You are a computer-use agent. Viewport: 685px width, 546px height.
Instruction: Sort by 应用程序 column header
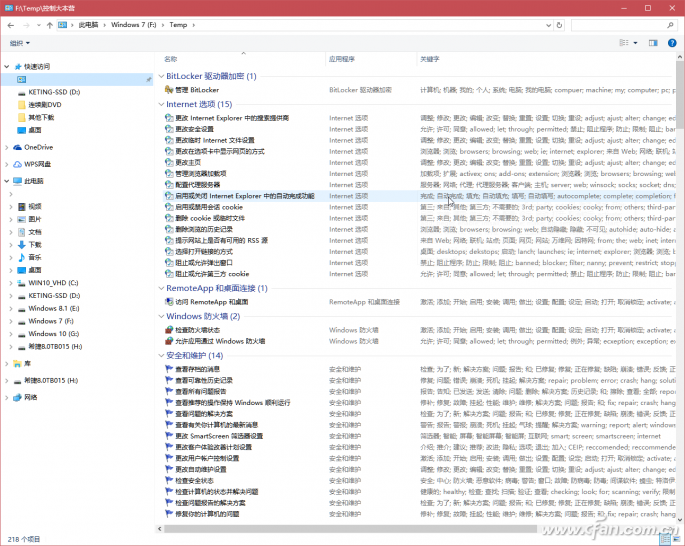342,59
